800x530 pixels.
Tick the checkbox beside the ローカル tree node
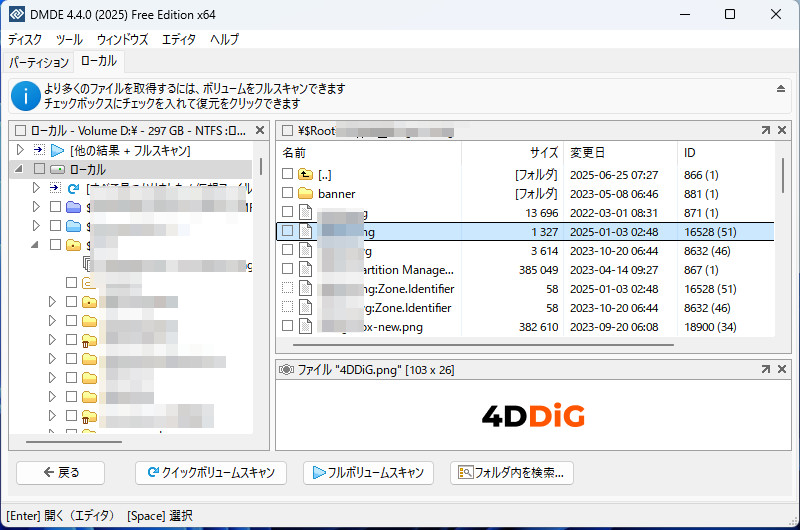click(x=39, y=169)
